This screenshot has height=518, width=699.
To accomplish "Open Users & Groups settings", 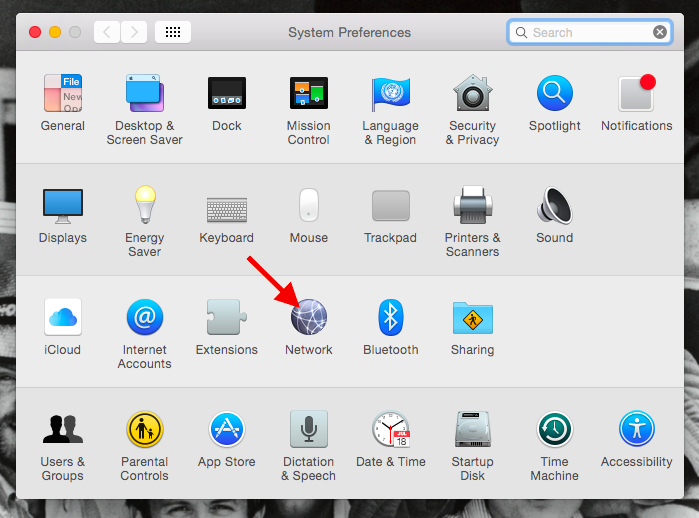I will point(62,430).
